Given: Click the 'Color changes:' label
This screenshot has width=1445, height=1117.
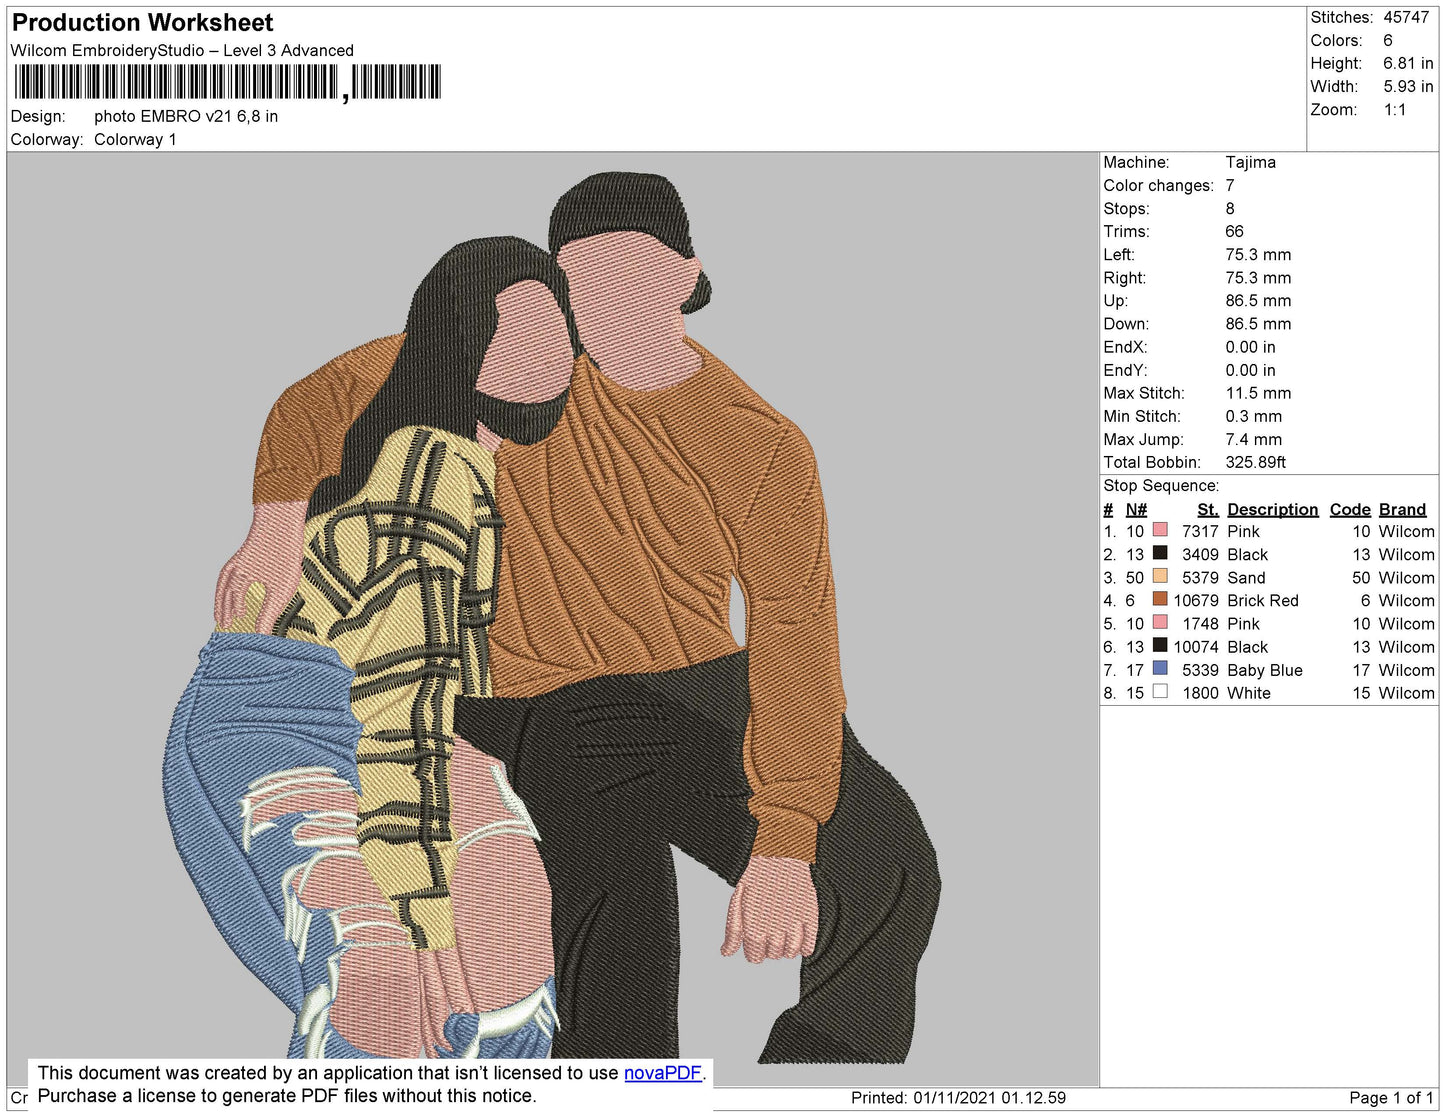Looking at the screenshot, I should click(1158, 186).
